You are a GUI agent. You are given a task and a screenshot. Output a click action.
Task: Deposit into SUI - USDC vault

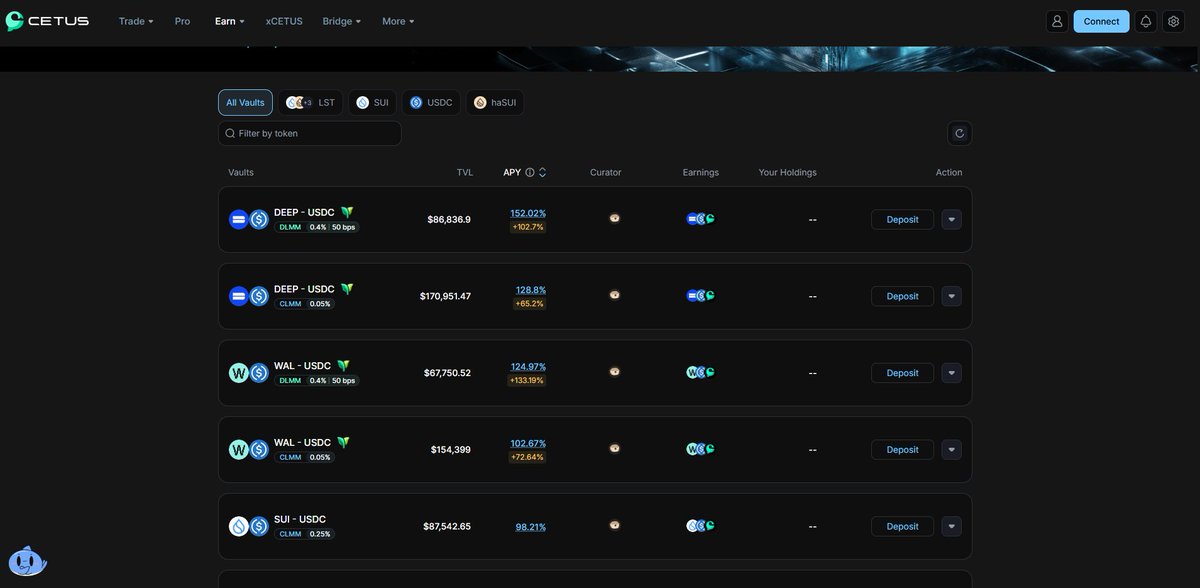click(x=902, y=526)
